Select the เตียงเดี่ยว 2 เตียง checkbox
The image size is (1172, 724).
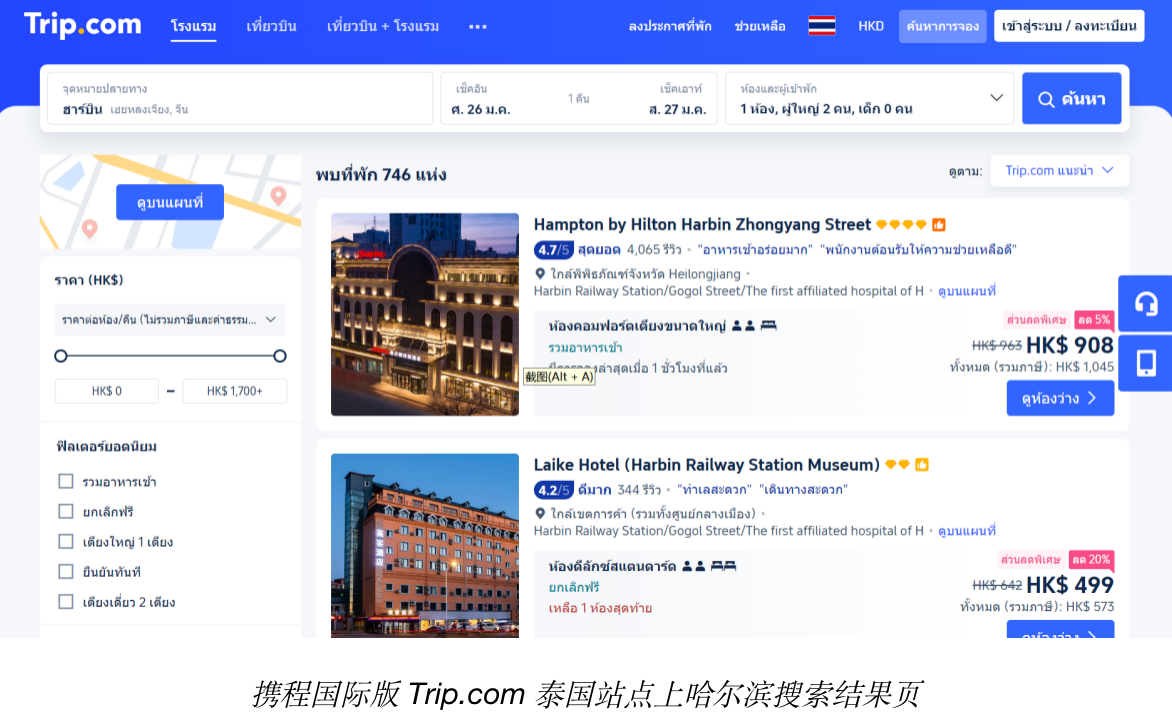pyautogui.click(x=66, y=601)
